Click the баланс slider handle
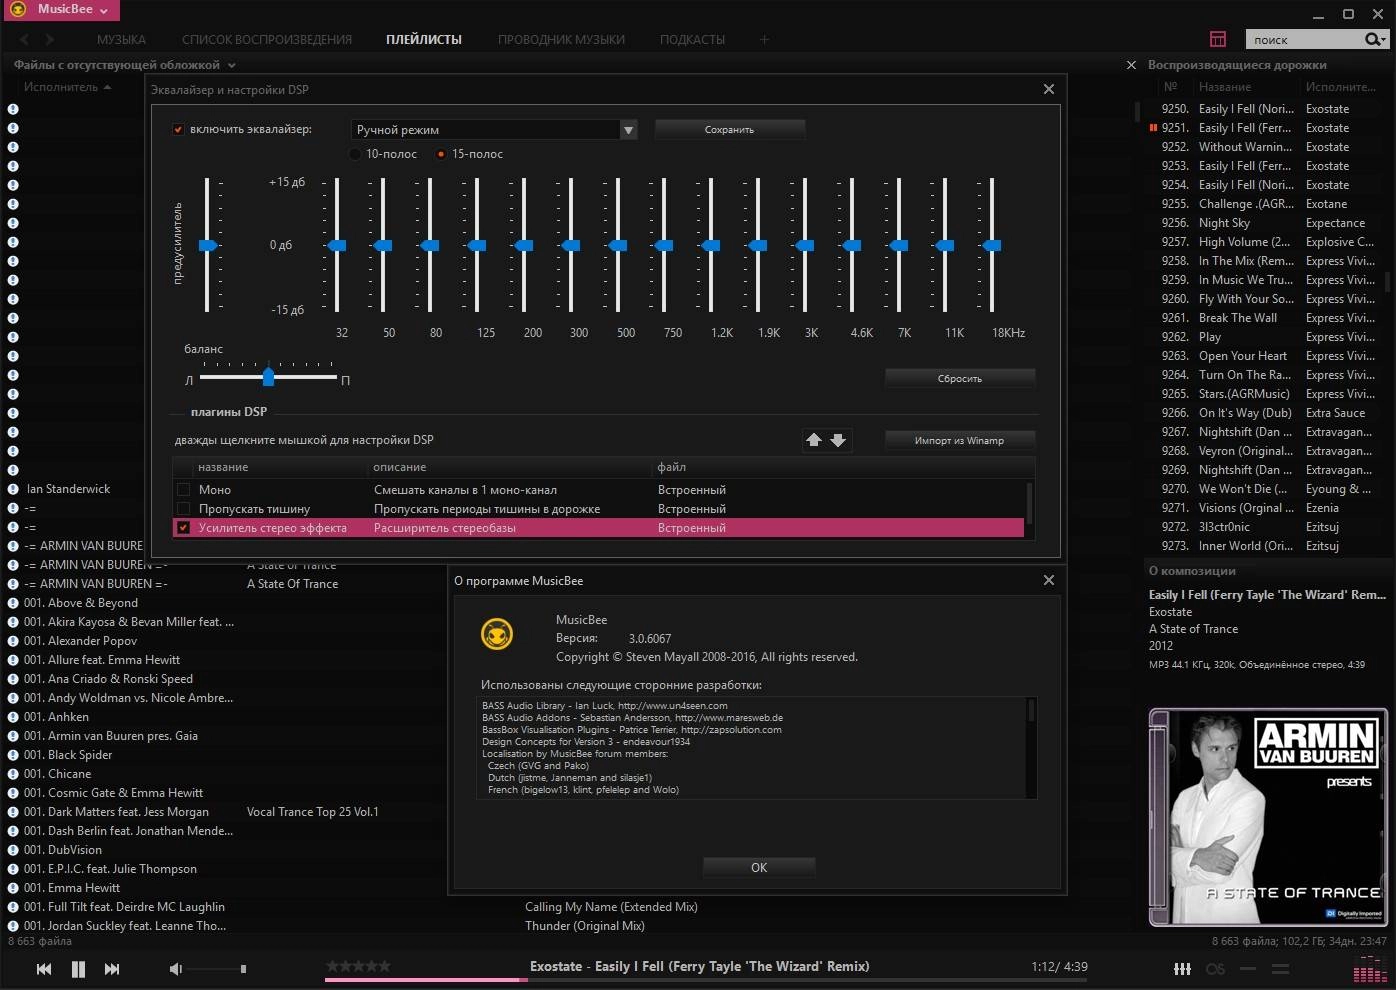 [268, 376]
